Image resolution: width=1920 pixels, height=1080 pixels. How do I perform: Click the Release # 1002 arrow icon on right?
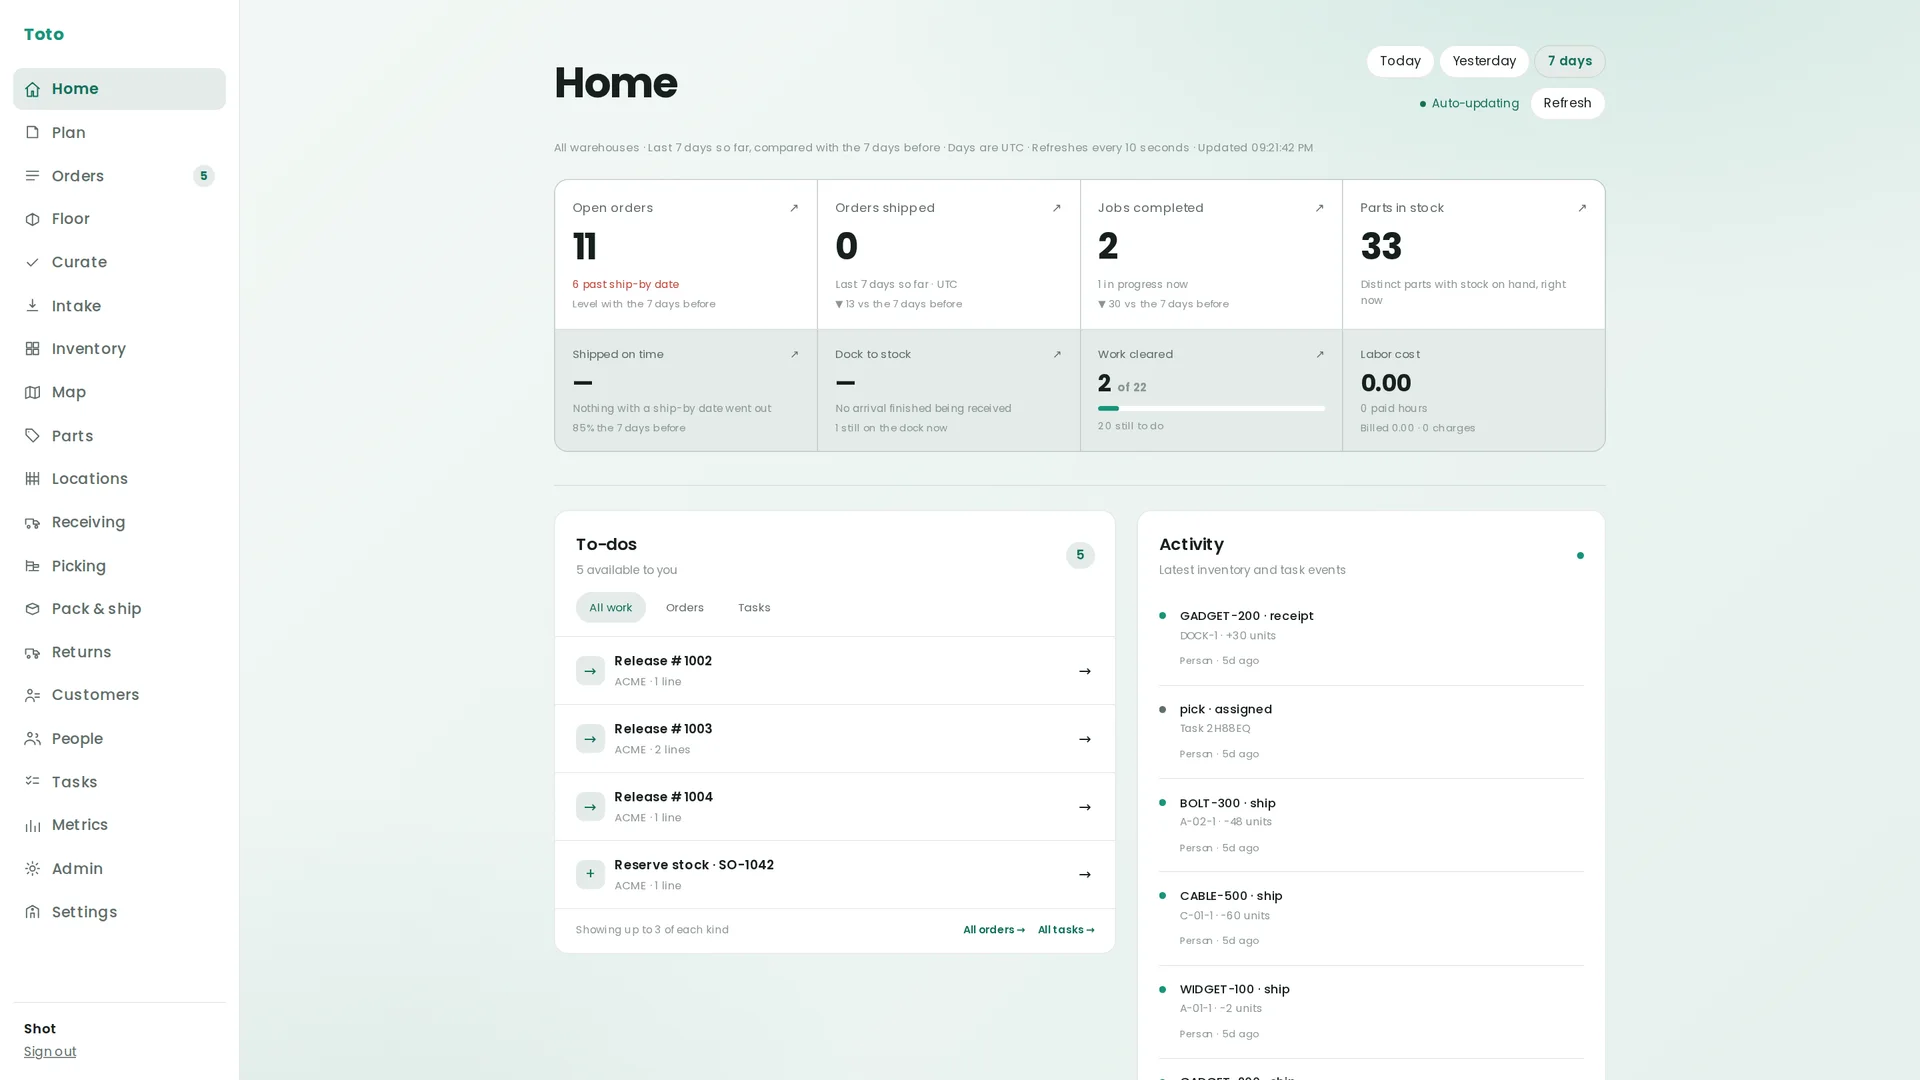pos(1084,671)
